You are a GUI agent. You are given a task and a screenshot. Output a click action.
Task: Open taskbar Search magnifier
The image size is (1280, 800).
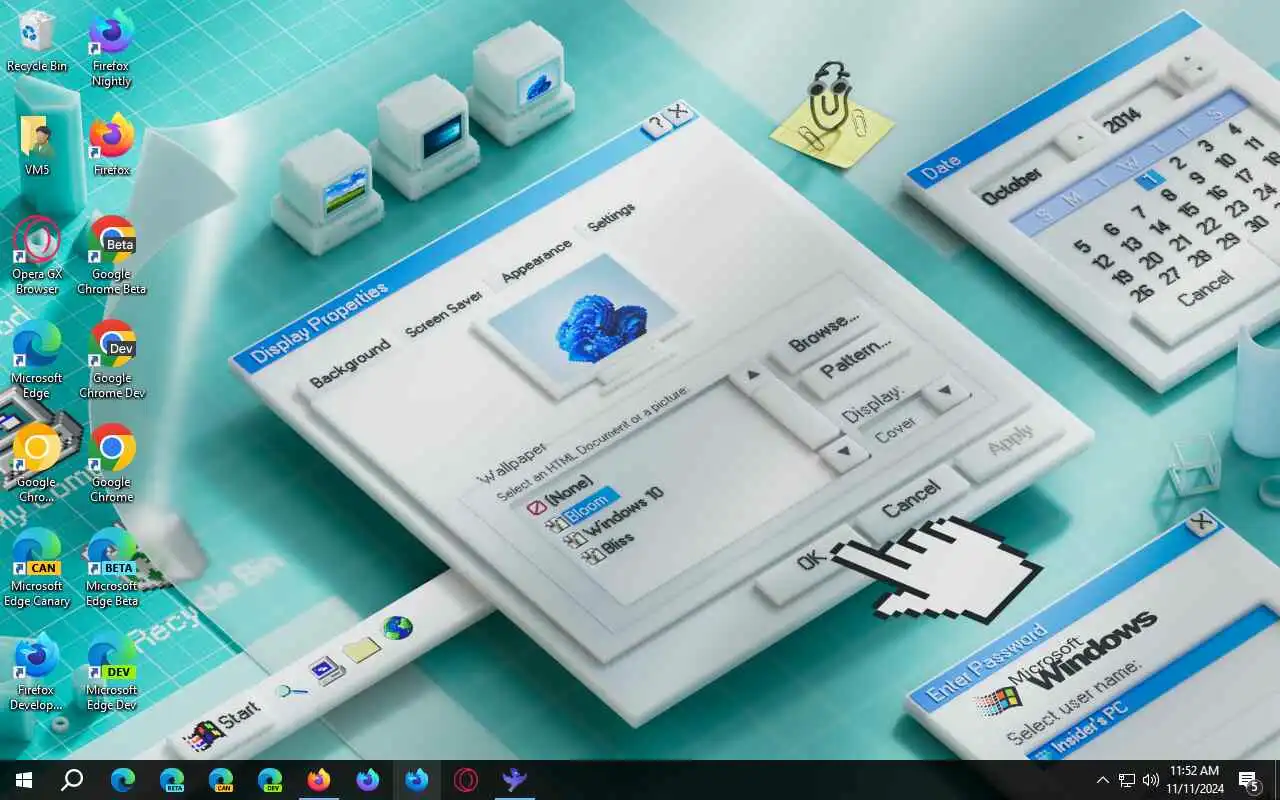click(x=72, y=780)
